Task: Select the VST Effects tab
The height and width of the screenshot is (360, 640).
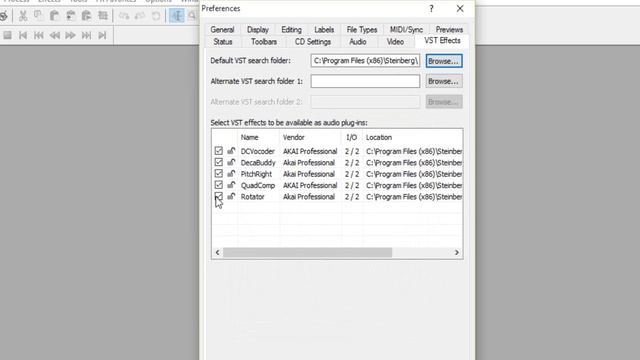Action: [x=442, y=41]
